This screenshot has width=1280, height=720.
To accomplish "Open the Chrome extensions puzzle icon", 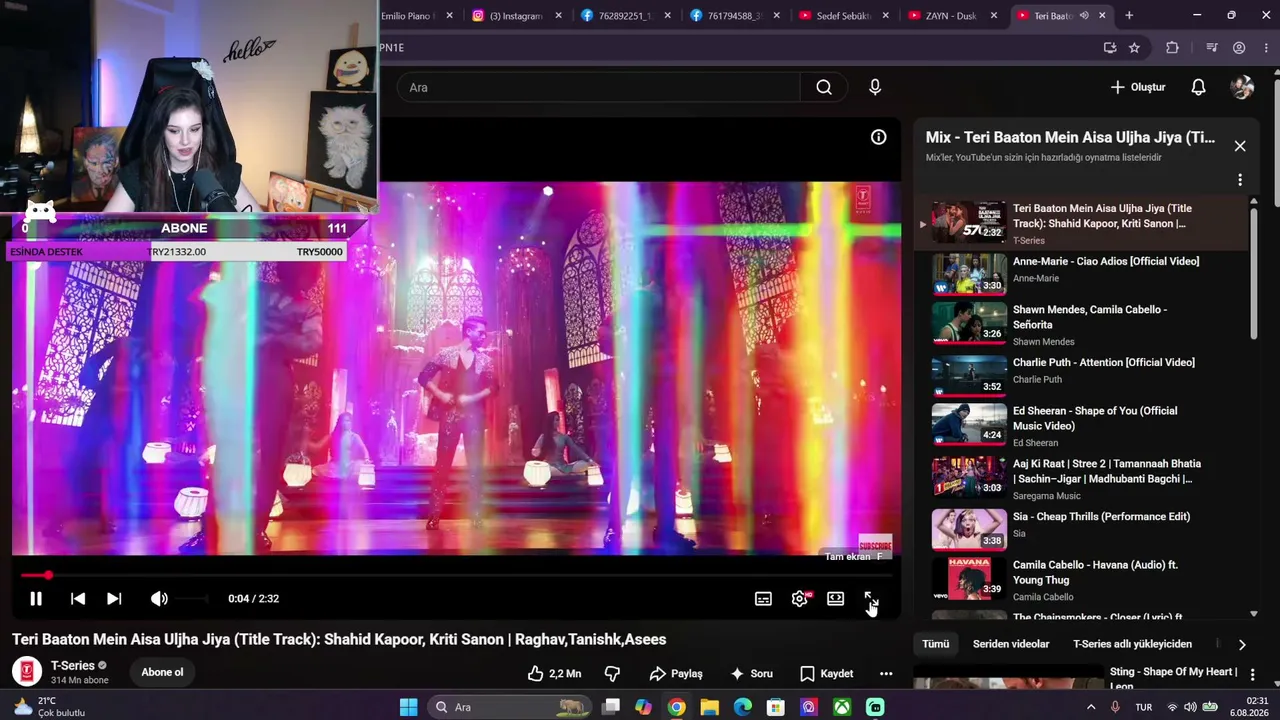I will click(x=1173, y=48).
